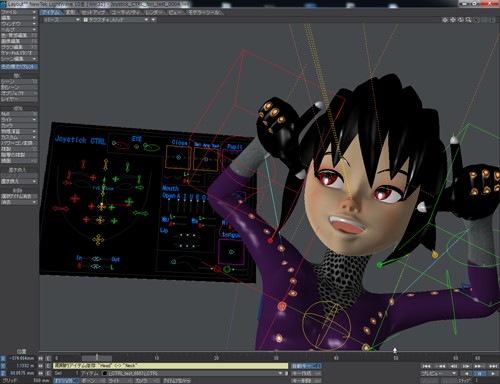Go to next keyframe
500x384 pixels.
coord(479,366)
